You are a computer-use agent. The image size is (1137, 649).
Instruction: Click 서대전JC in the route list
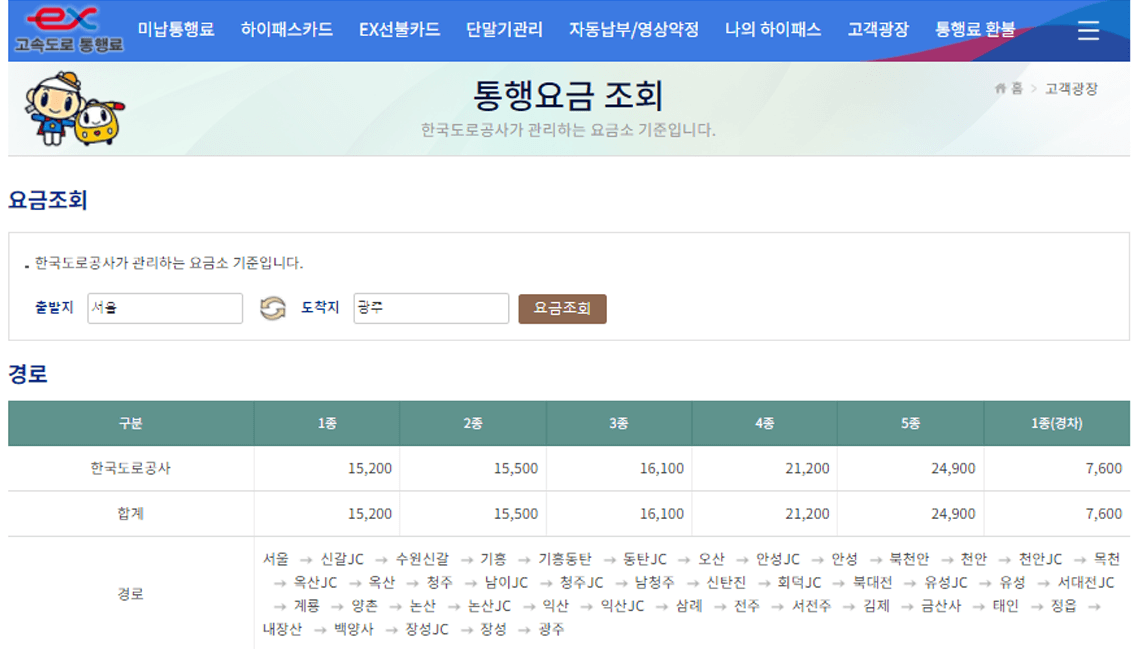tap(1086, 582)
